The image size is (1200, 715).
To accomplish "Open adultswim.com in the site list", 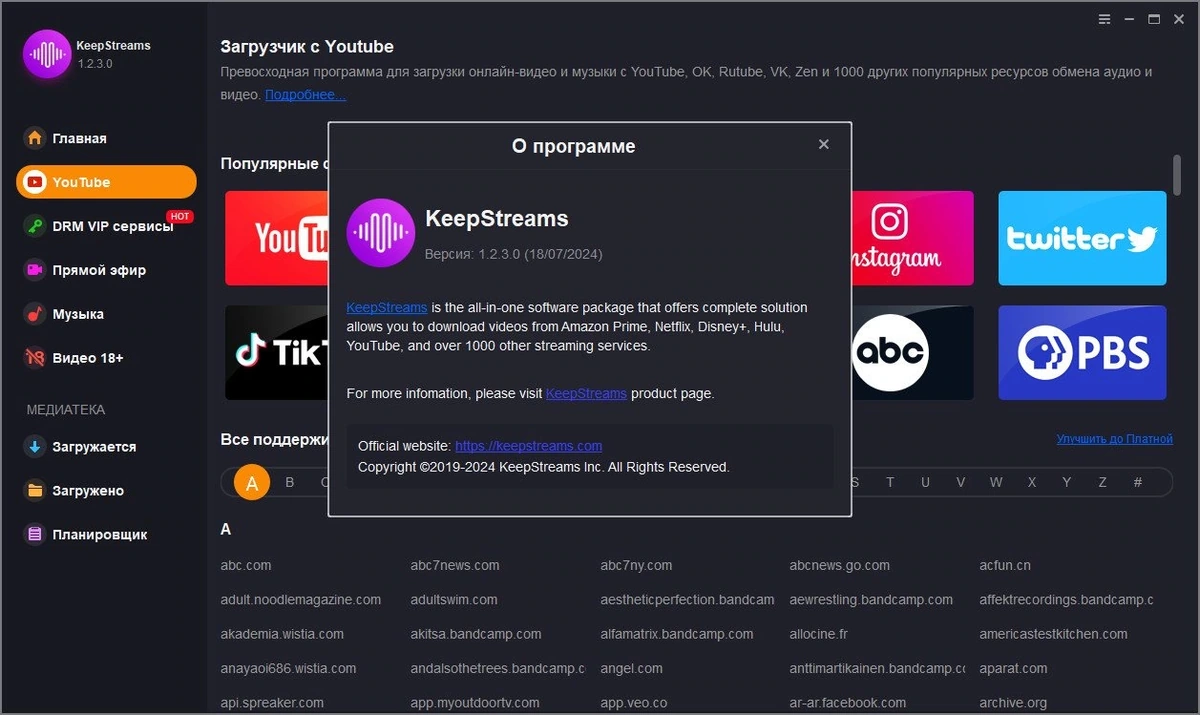I will point(454,600).
